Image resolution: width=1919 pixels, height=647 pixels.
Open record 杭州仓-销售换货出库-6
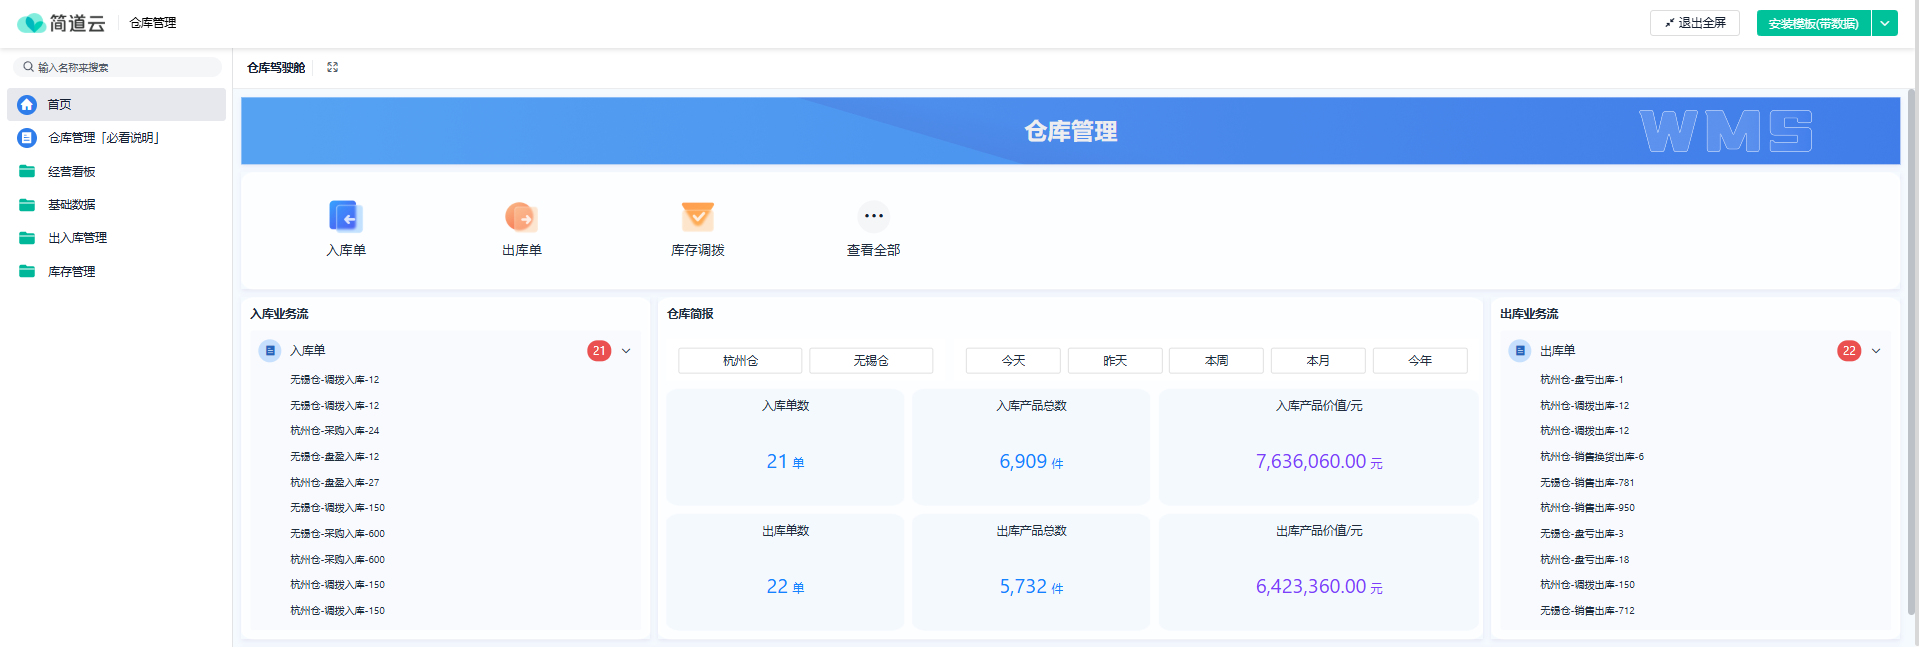click(1592, 457)
